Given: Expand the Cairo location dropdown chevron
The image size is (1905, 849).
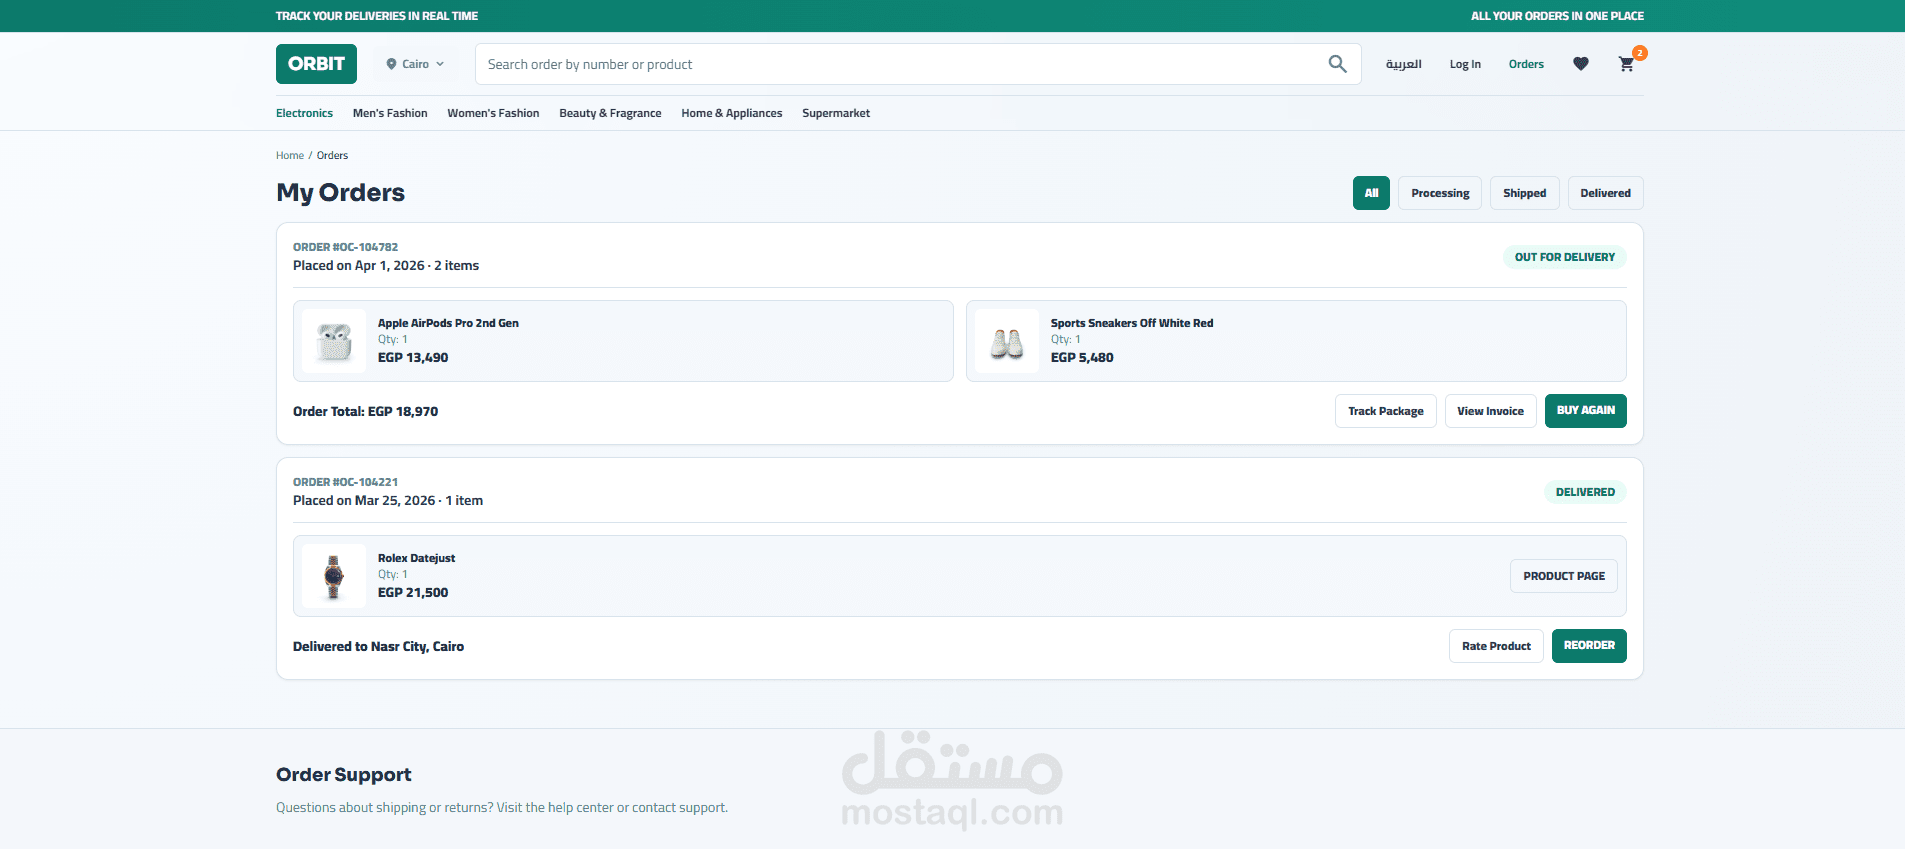Looking at the screenshot, I should [440, 64].
